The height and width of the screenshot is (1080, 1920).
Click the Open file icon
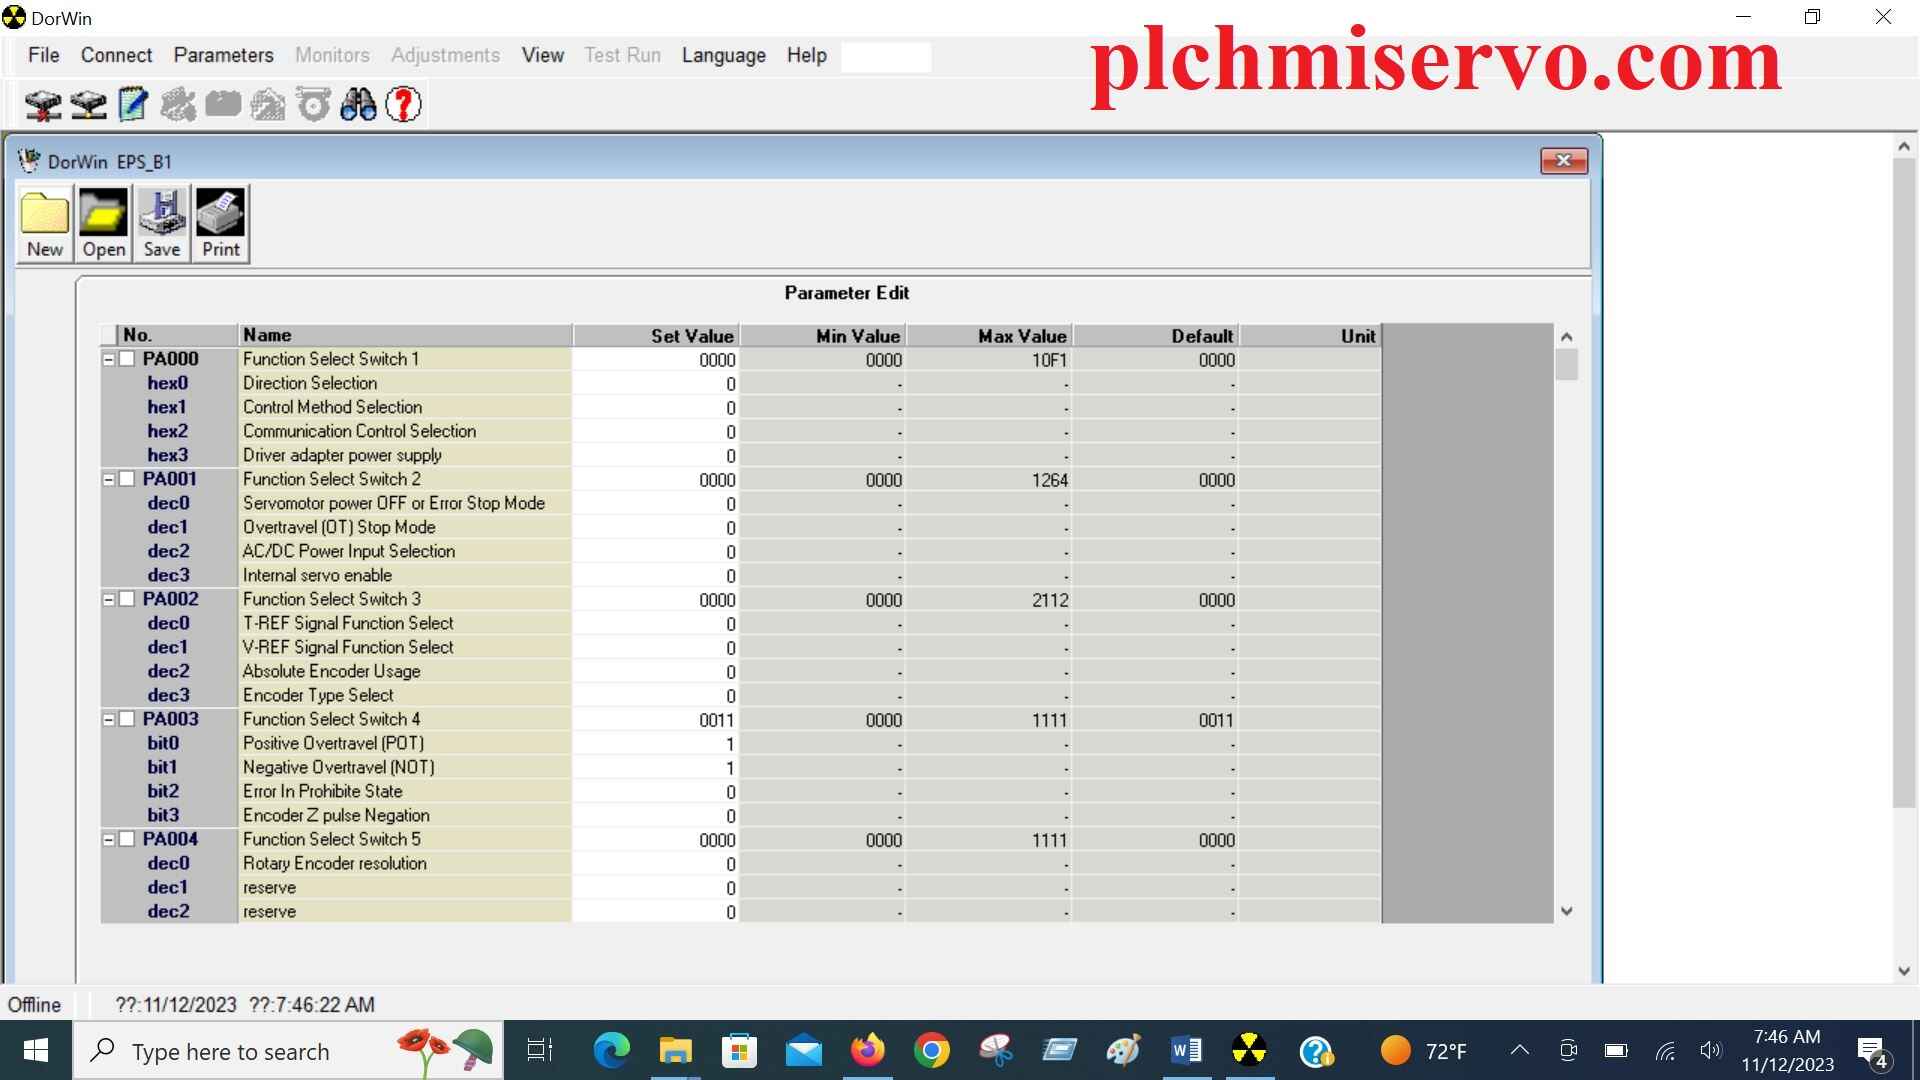pos(104,224)
